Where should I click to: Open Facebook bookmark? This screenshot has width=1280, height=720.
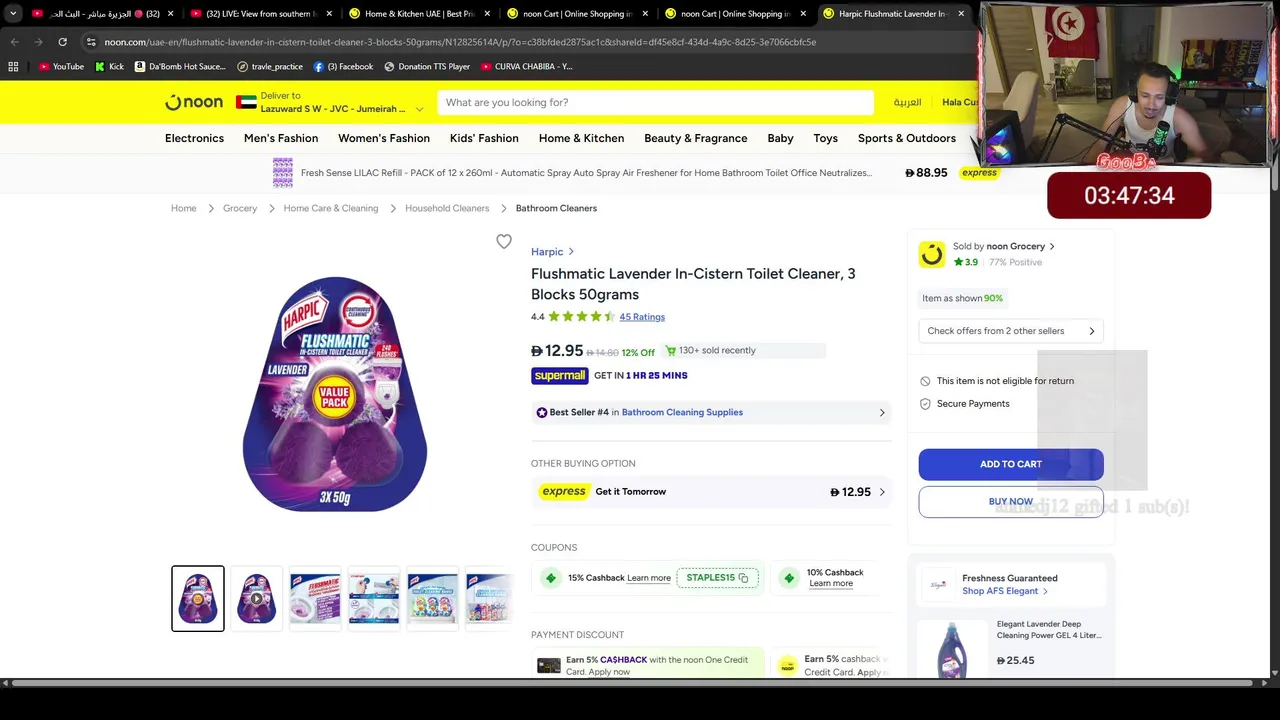343,66
